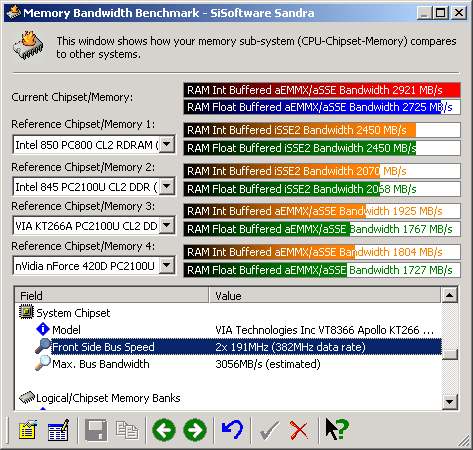Close the Memory Bandwidth Benchmark window
Screen dimensions: 473x450
459,13
